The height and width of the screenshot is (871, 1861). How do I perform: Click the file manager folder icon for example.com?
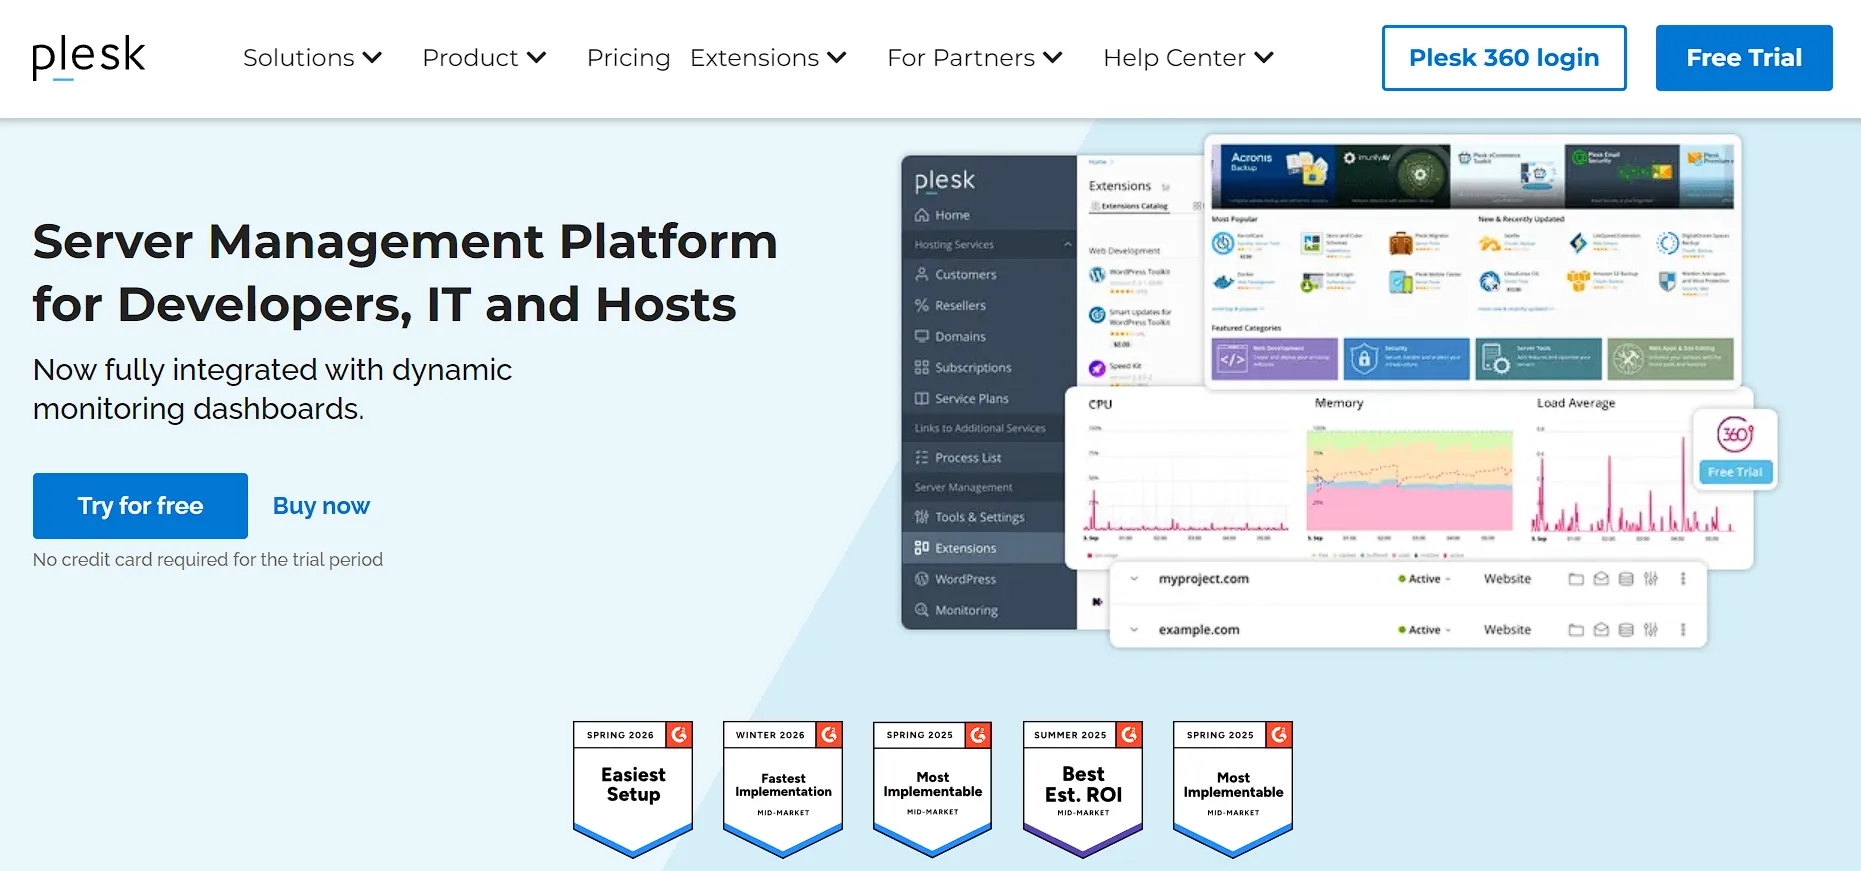click(x=1576, y=630)
